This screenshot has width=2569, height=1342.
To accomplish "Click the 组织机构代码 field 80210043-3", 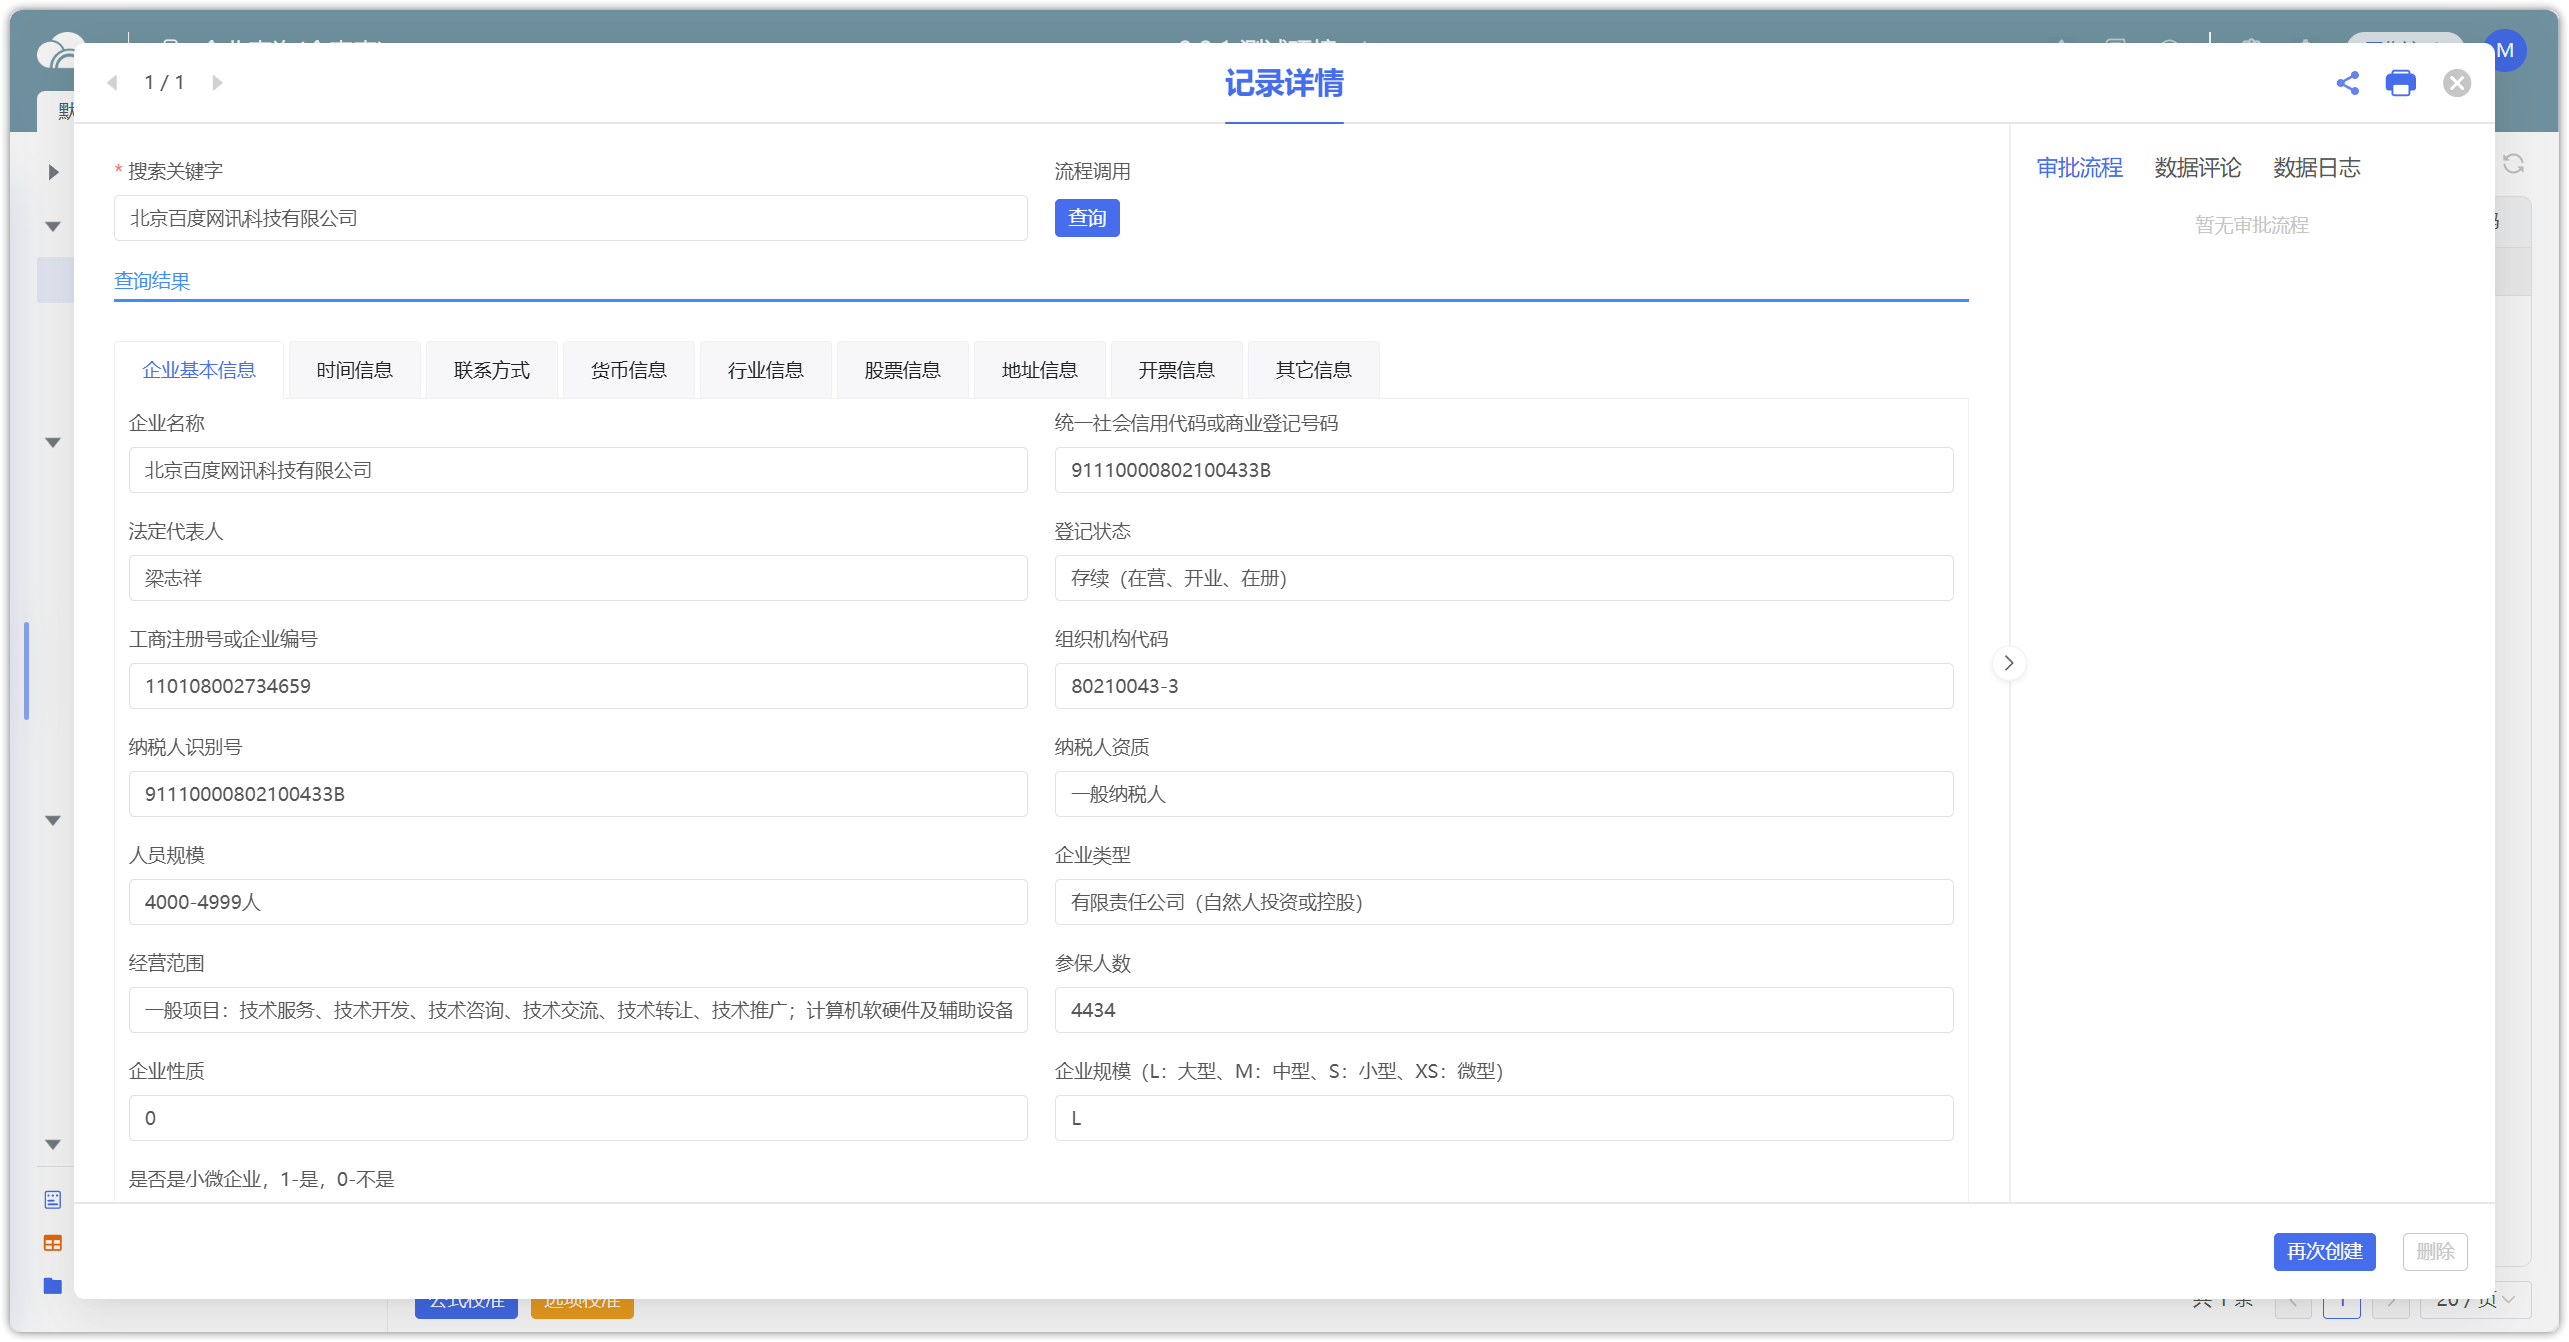I will pos(1503,686).
